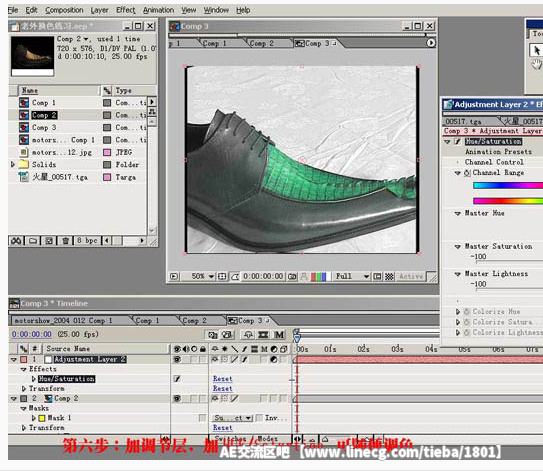Toggle the mask shape view icon in viewer
The image size is (543, 471).
[x=235, y=276]
